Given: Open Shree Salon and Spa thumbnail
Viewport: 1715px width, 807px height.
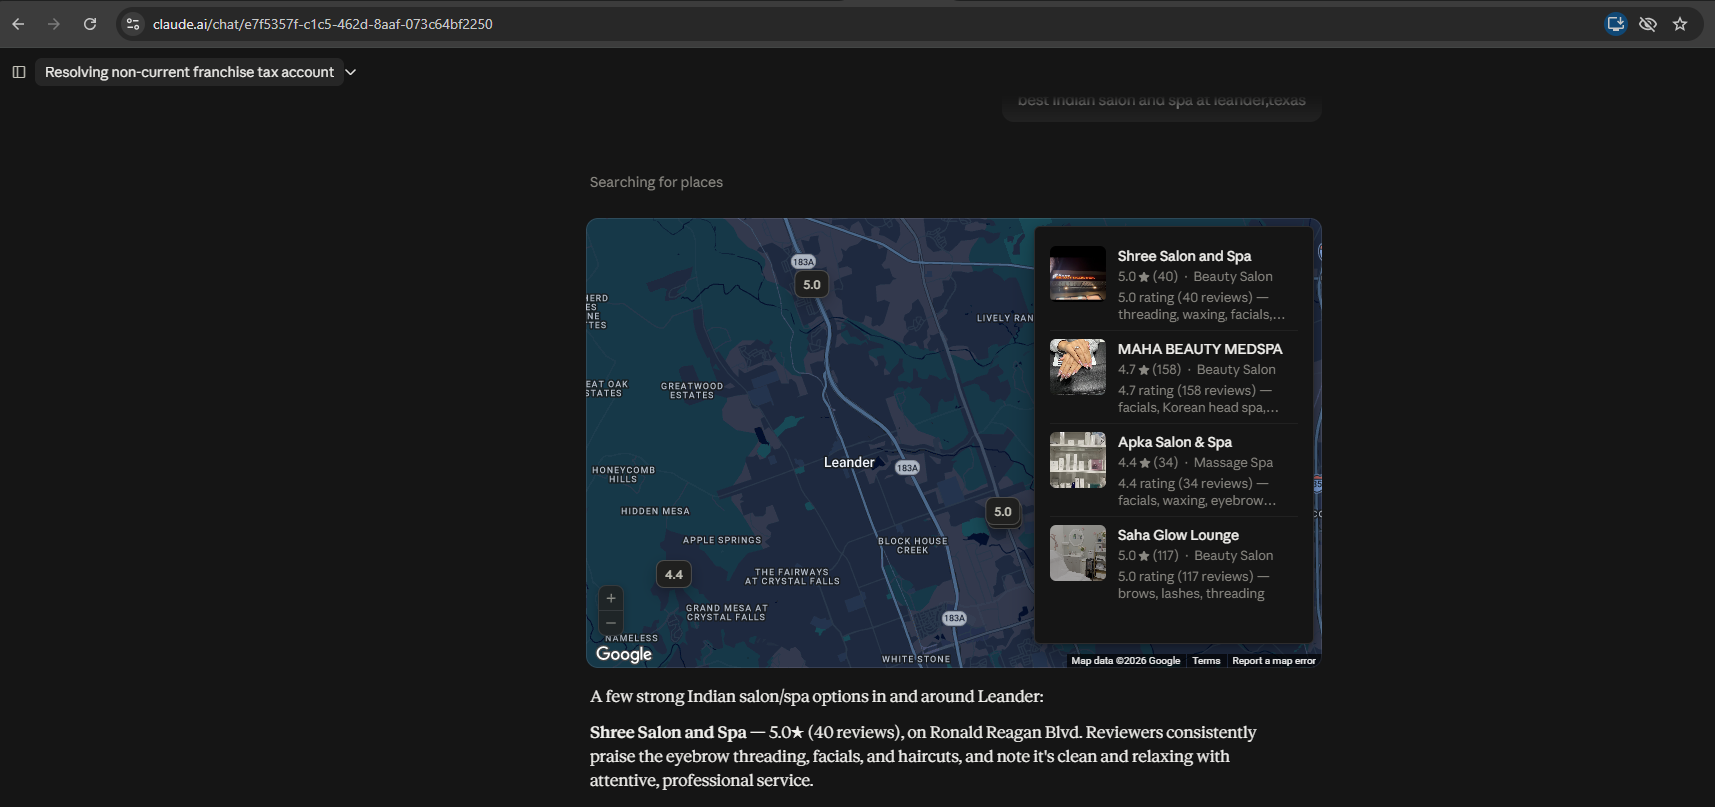Looking at the screenshot, I should point(1078,273).
